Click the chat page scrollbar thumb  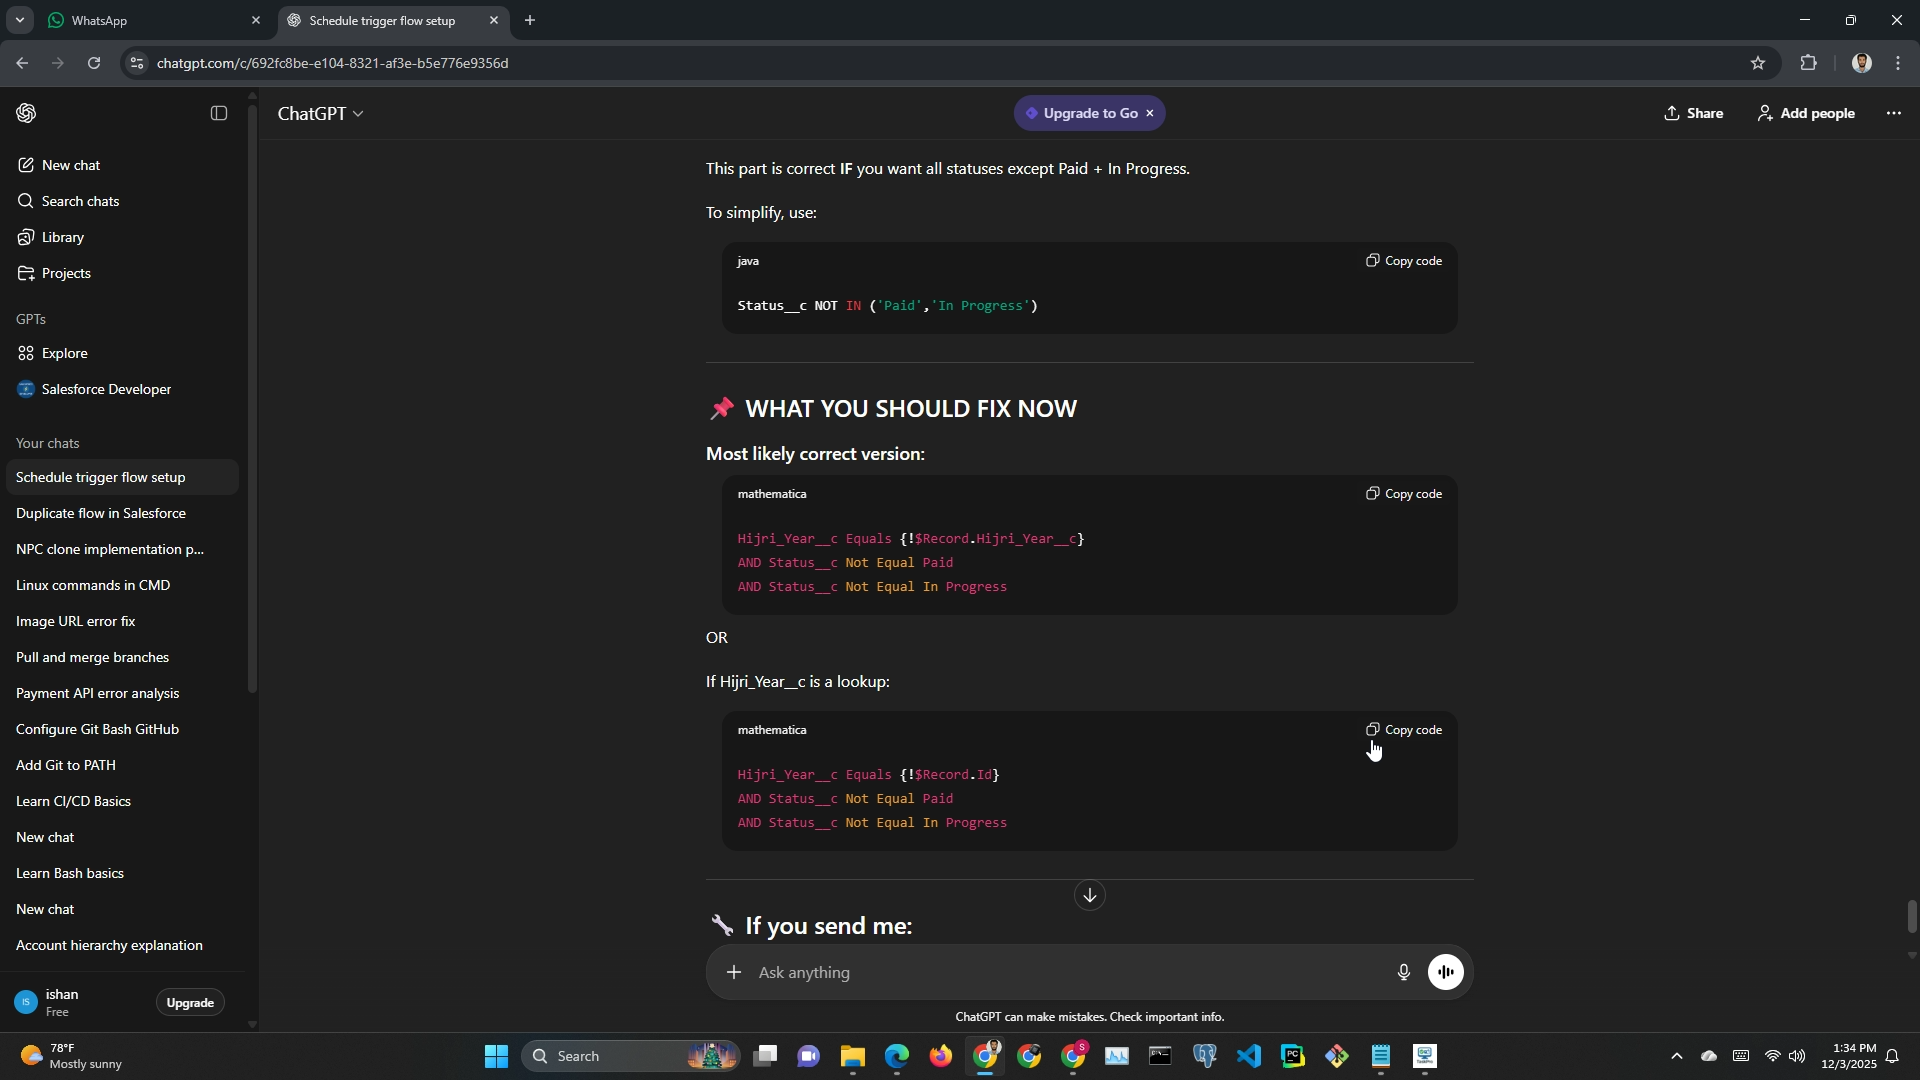pos(1911,915)
